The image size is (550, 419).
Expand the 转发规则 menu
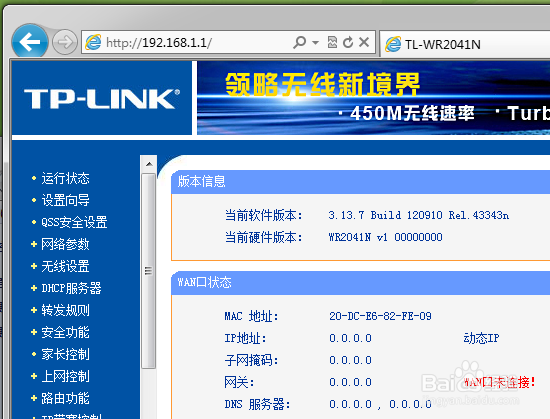(x=65, y=310)
